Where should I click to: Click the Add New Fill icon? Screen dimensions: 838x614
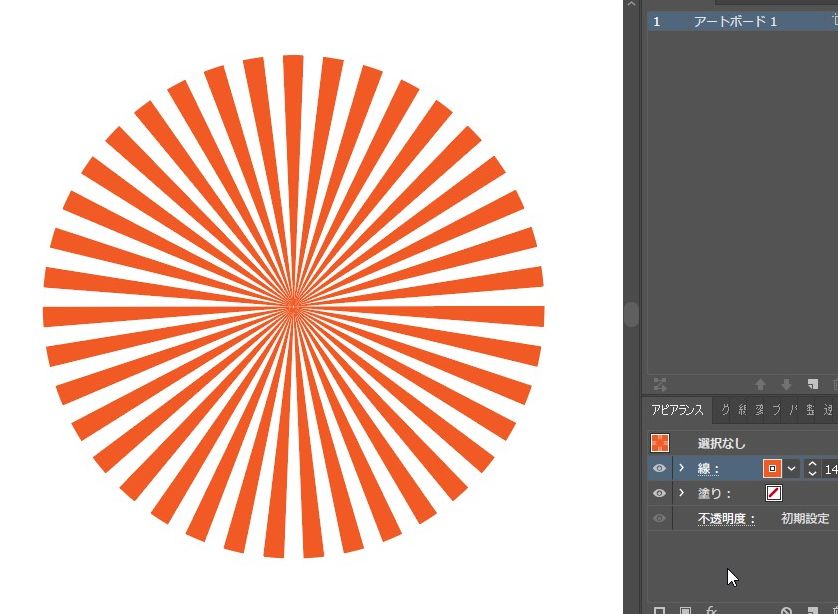[685, 610]
